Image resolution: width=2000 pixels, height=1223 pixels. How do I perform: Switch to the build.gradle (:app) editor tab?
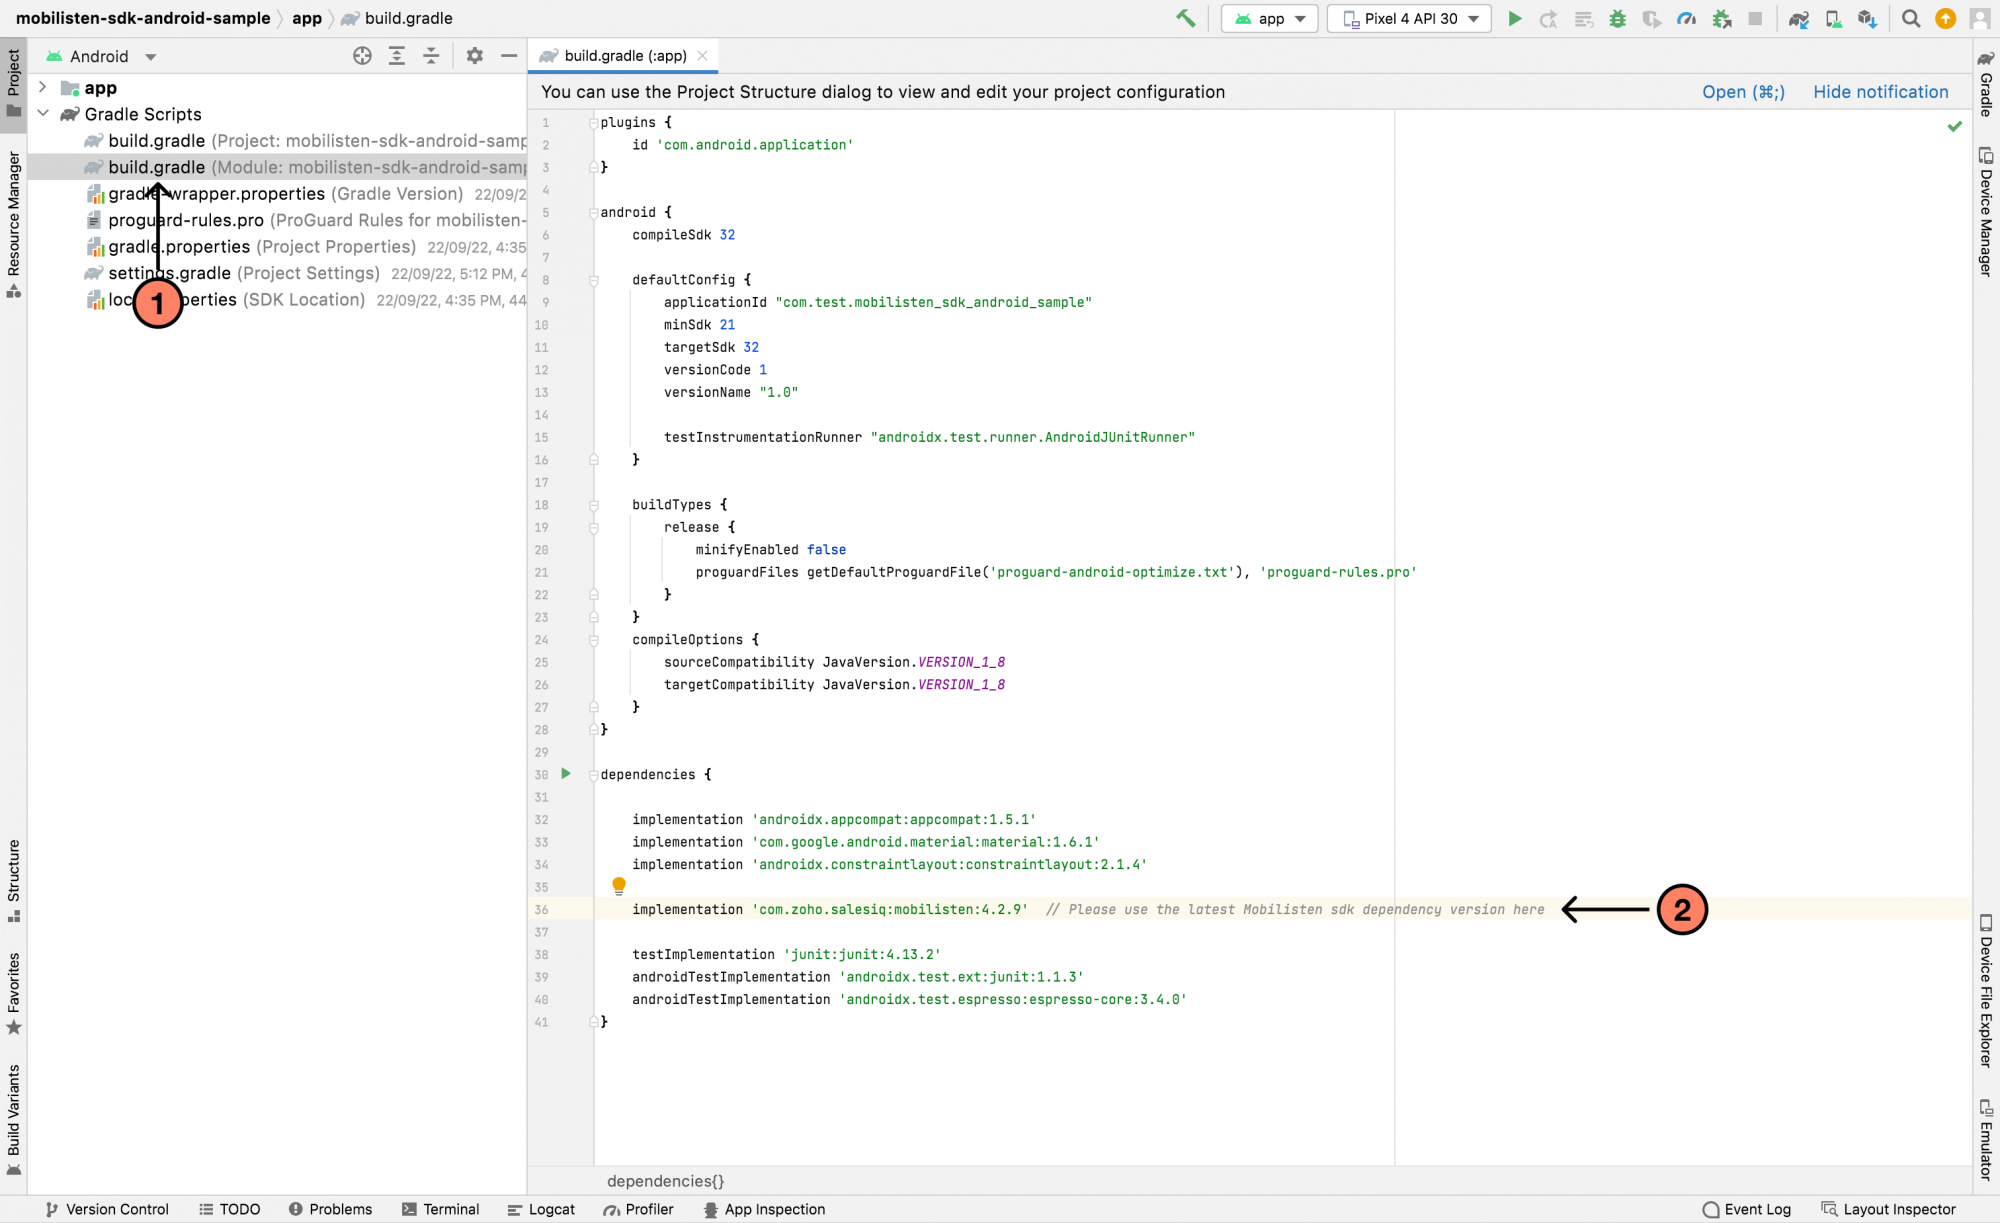click(x=613, y=55)
